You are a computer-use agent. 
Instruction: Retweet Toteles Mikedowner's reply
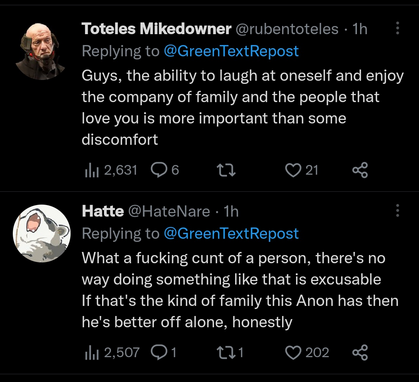pyautogui.click(x=226, y=170)
